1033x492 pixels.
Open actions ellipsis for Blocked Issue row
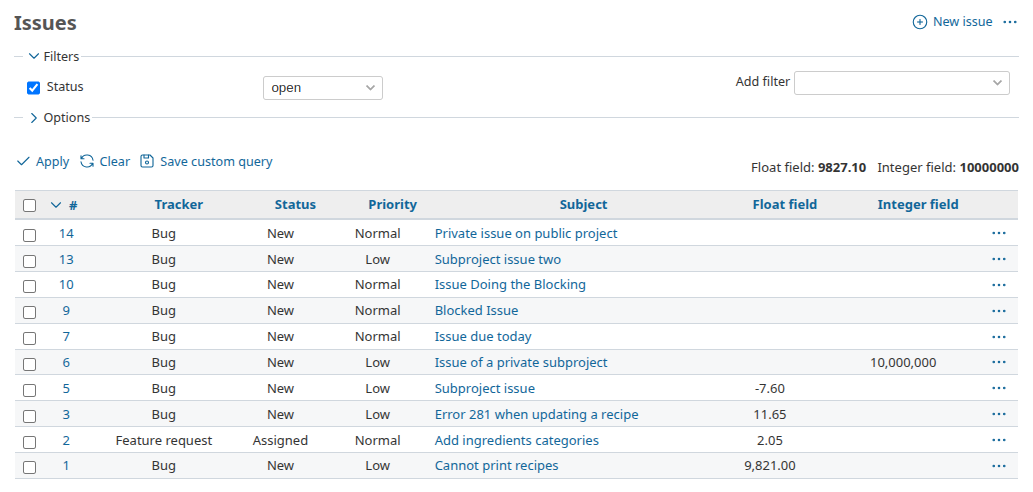point(998,311)
